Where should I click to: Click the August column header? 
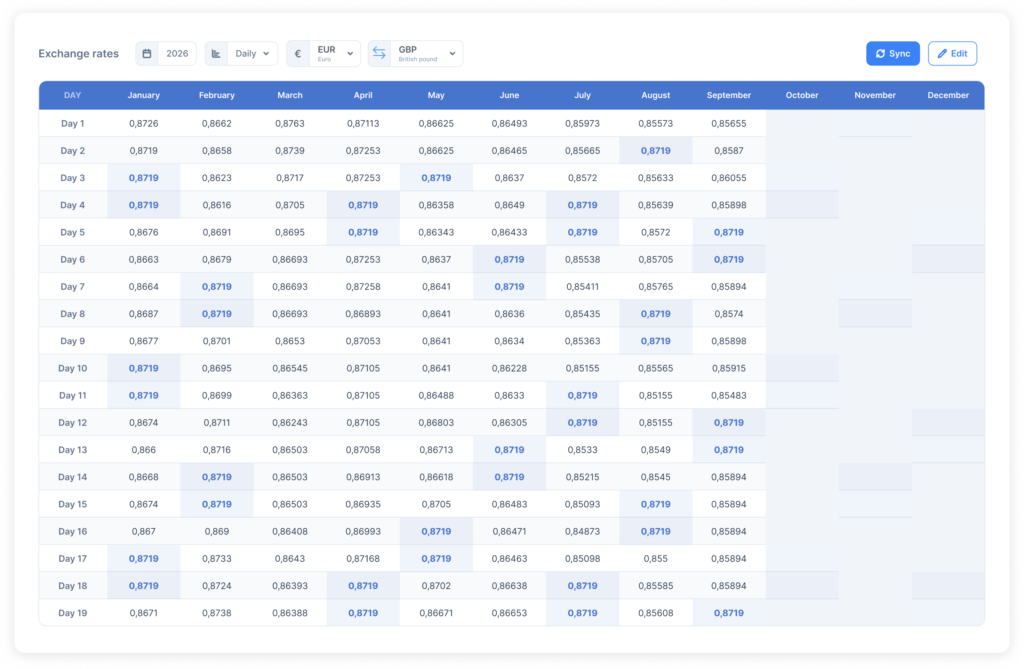(656, 95)
